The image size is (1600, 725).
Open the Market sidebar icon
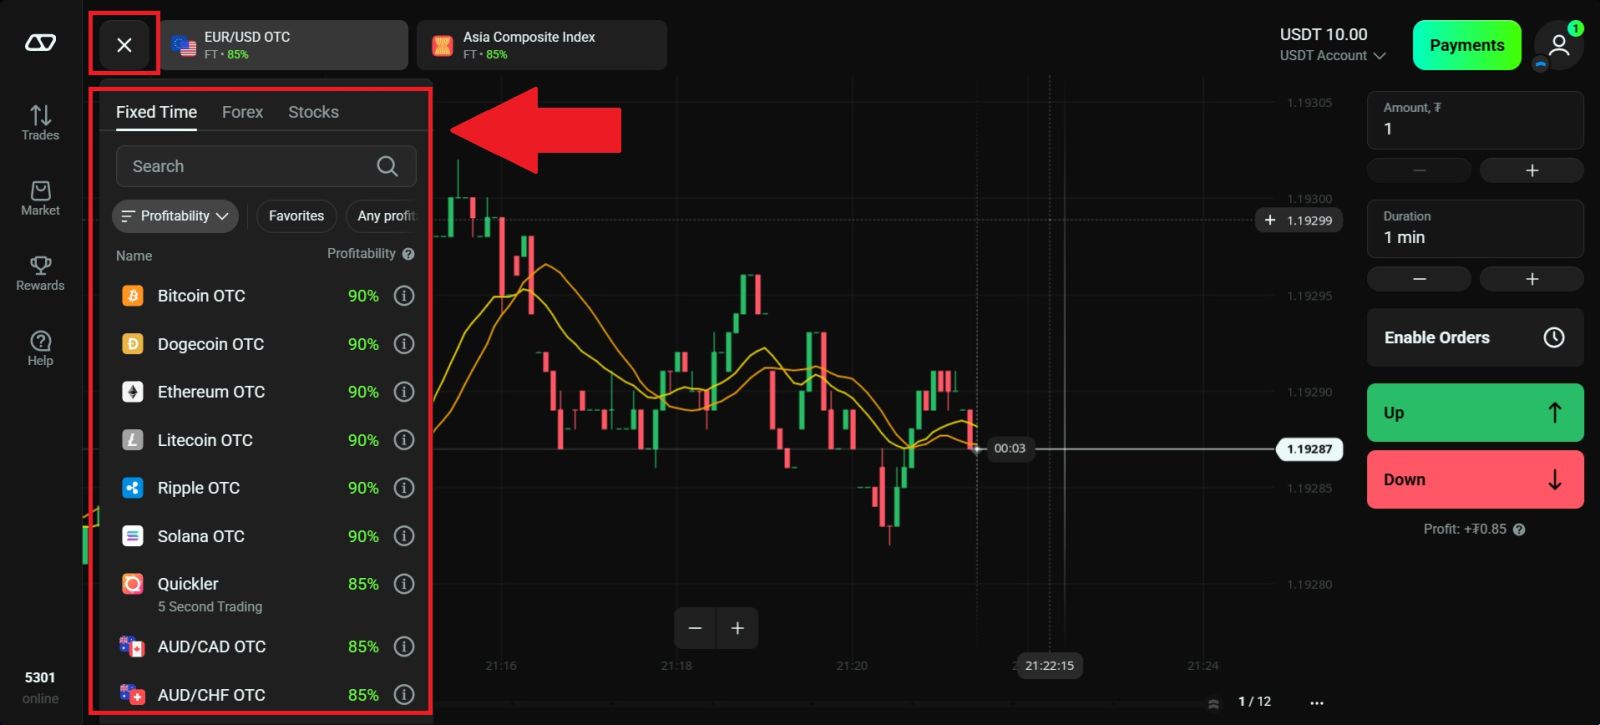(40, 198)
